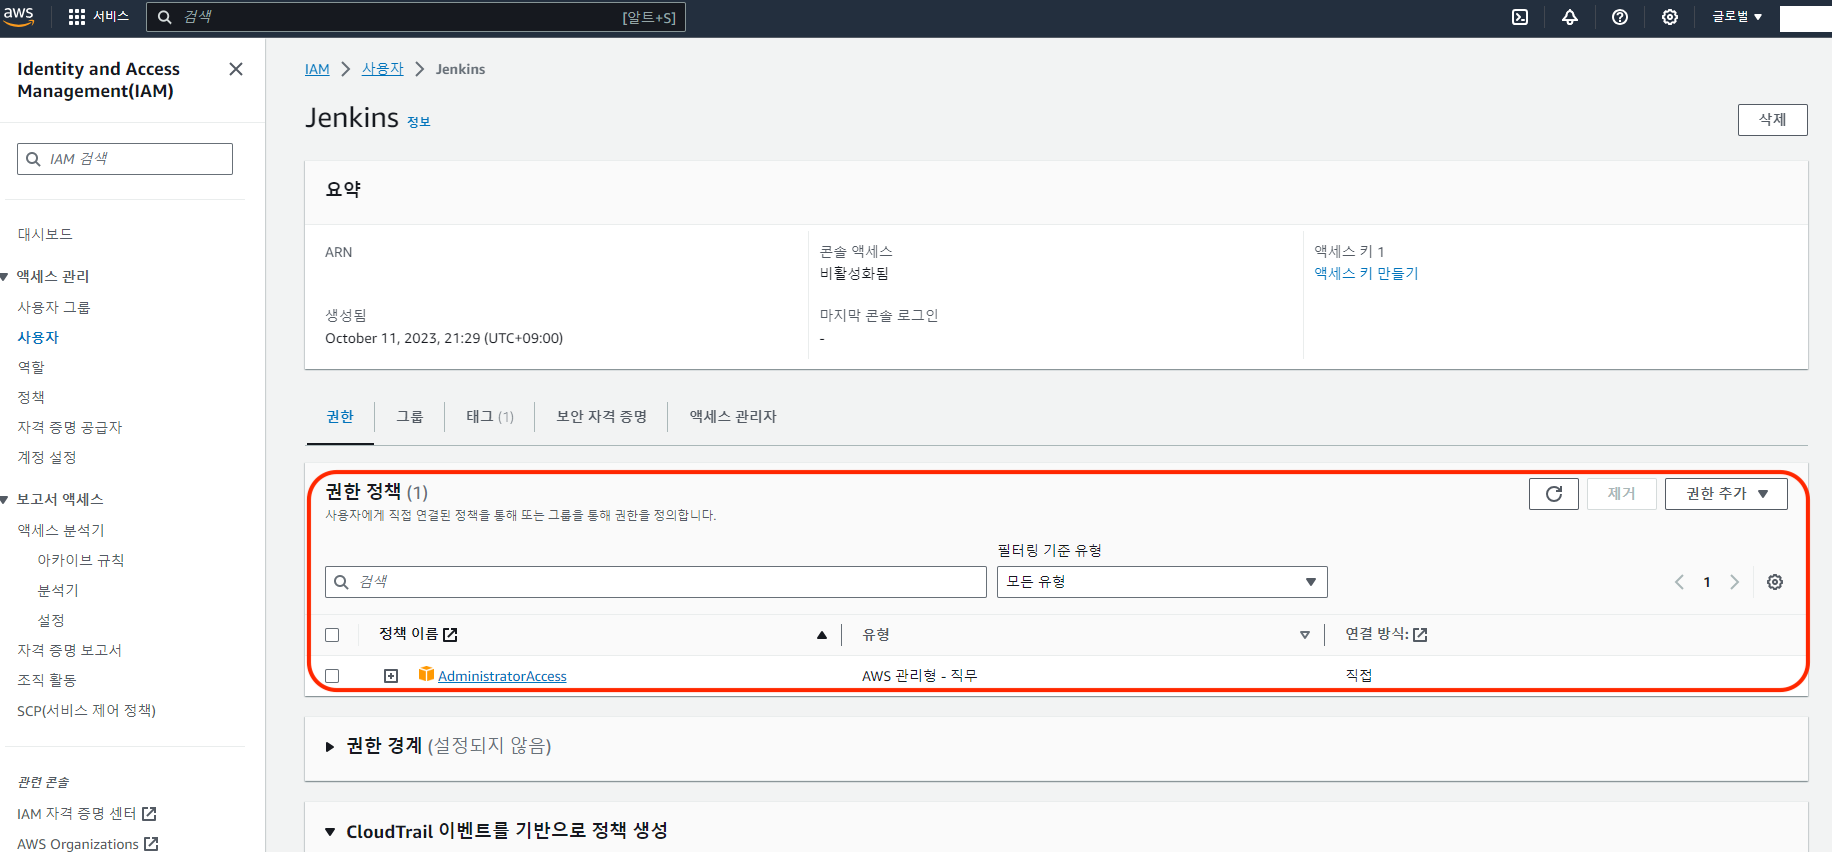Open 역할 in the sidebar
The width and height of the screenshot is (1832, 852).
[31, 368]
